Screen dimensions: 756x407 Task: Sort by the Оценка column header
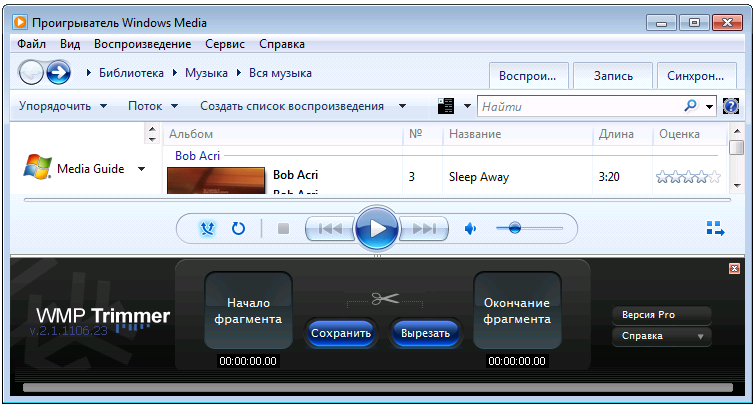point(690,134)
